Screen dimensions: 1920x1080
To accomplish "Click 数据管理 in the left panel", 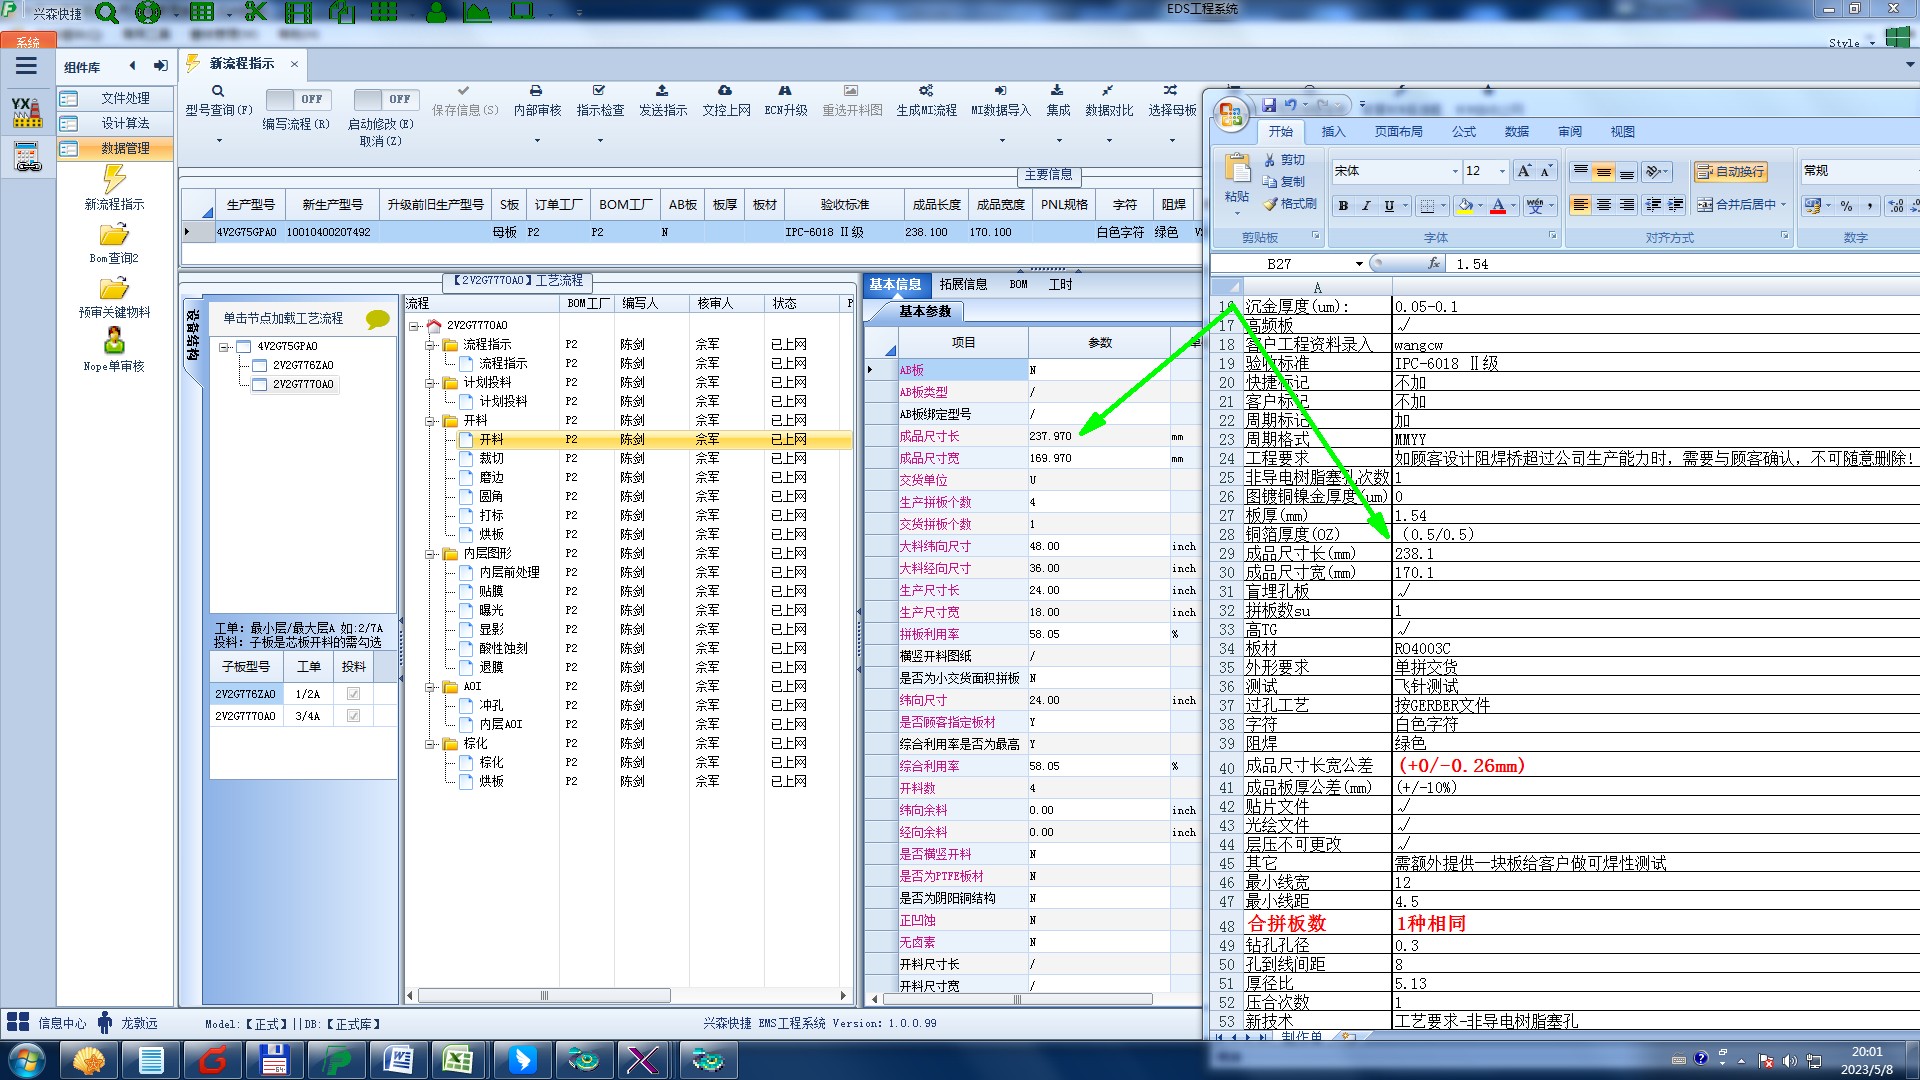I will tap(125, 148).
